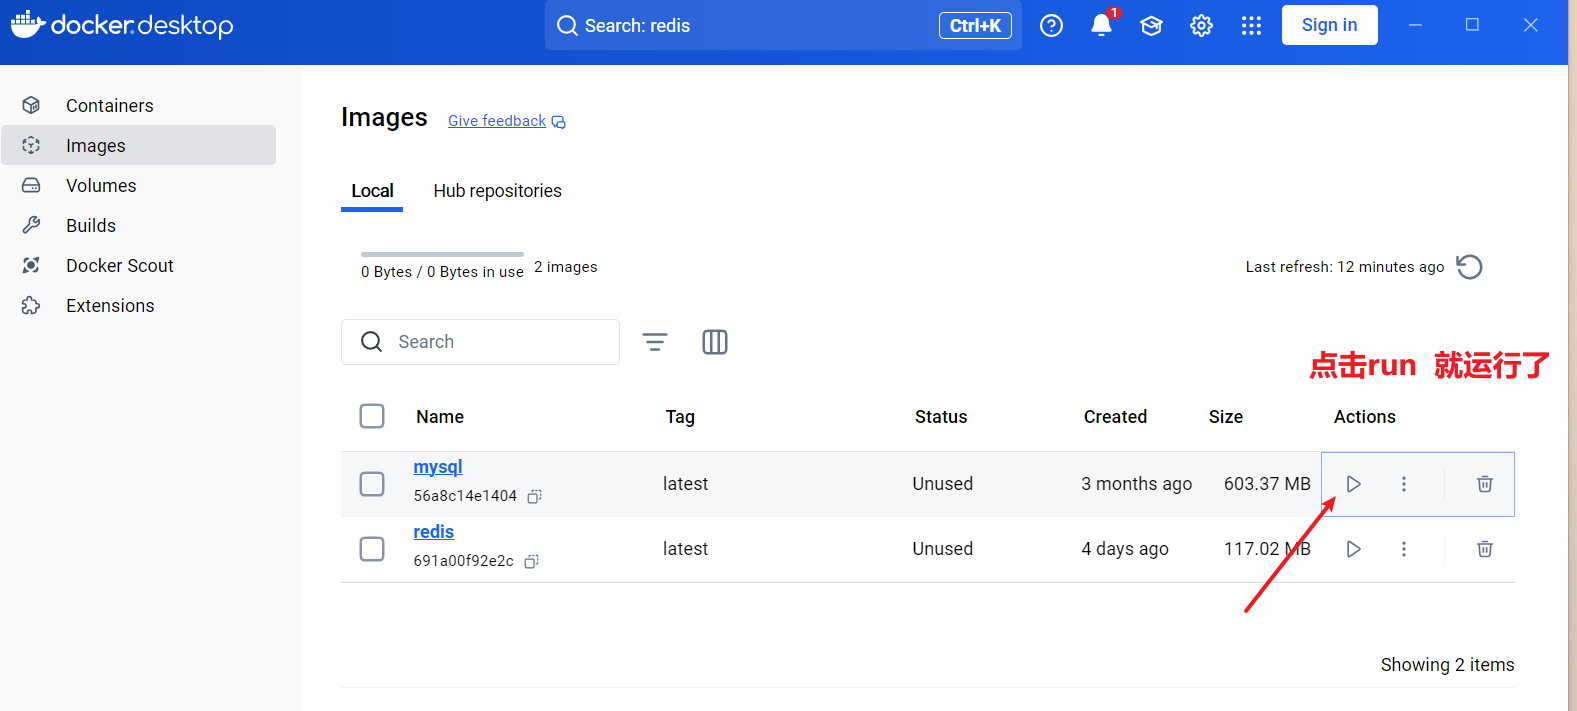
Task: Switch to Hub repositories tab
Action: point(497,191)
